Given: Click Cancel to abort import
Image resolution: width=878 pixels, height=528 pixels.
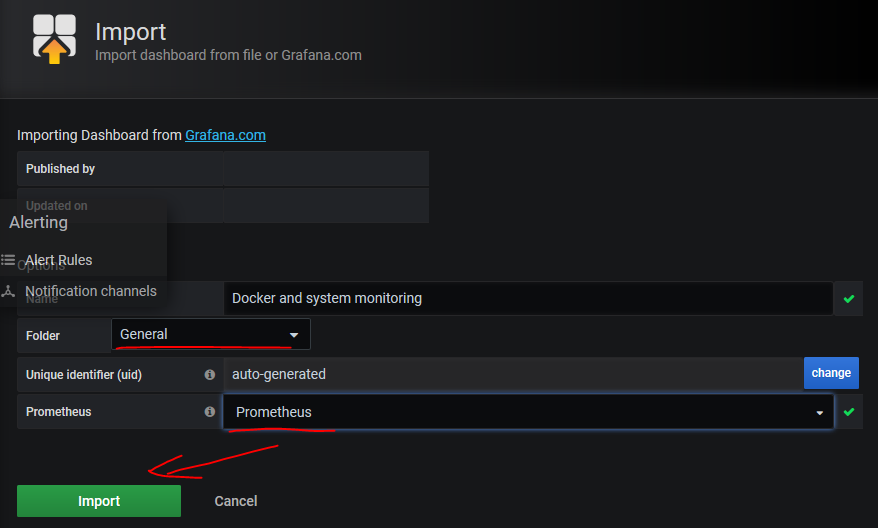Looking at the screenshot, I should coord(236,501).
